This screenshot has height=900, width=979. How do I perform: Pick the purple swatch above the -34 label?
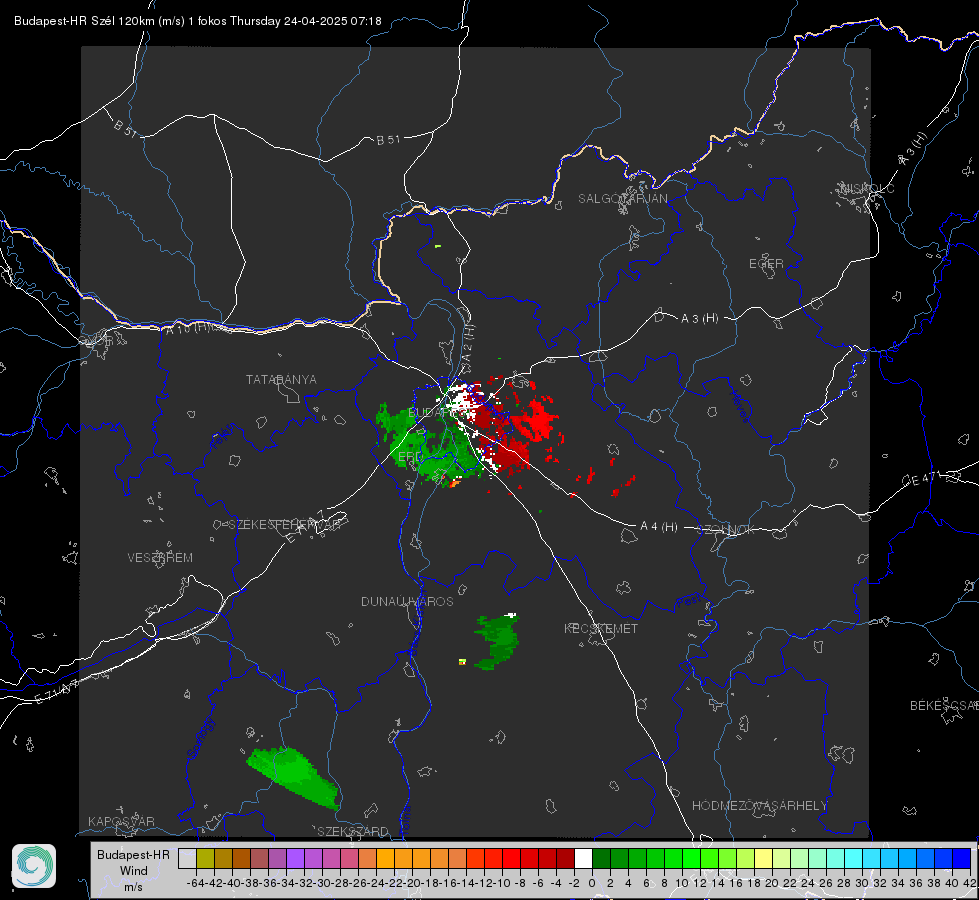(295, 858)
